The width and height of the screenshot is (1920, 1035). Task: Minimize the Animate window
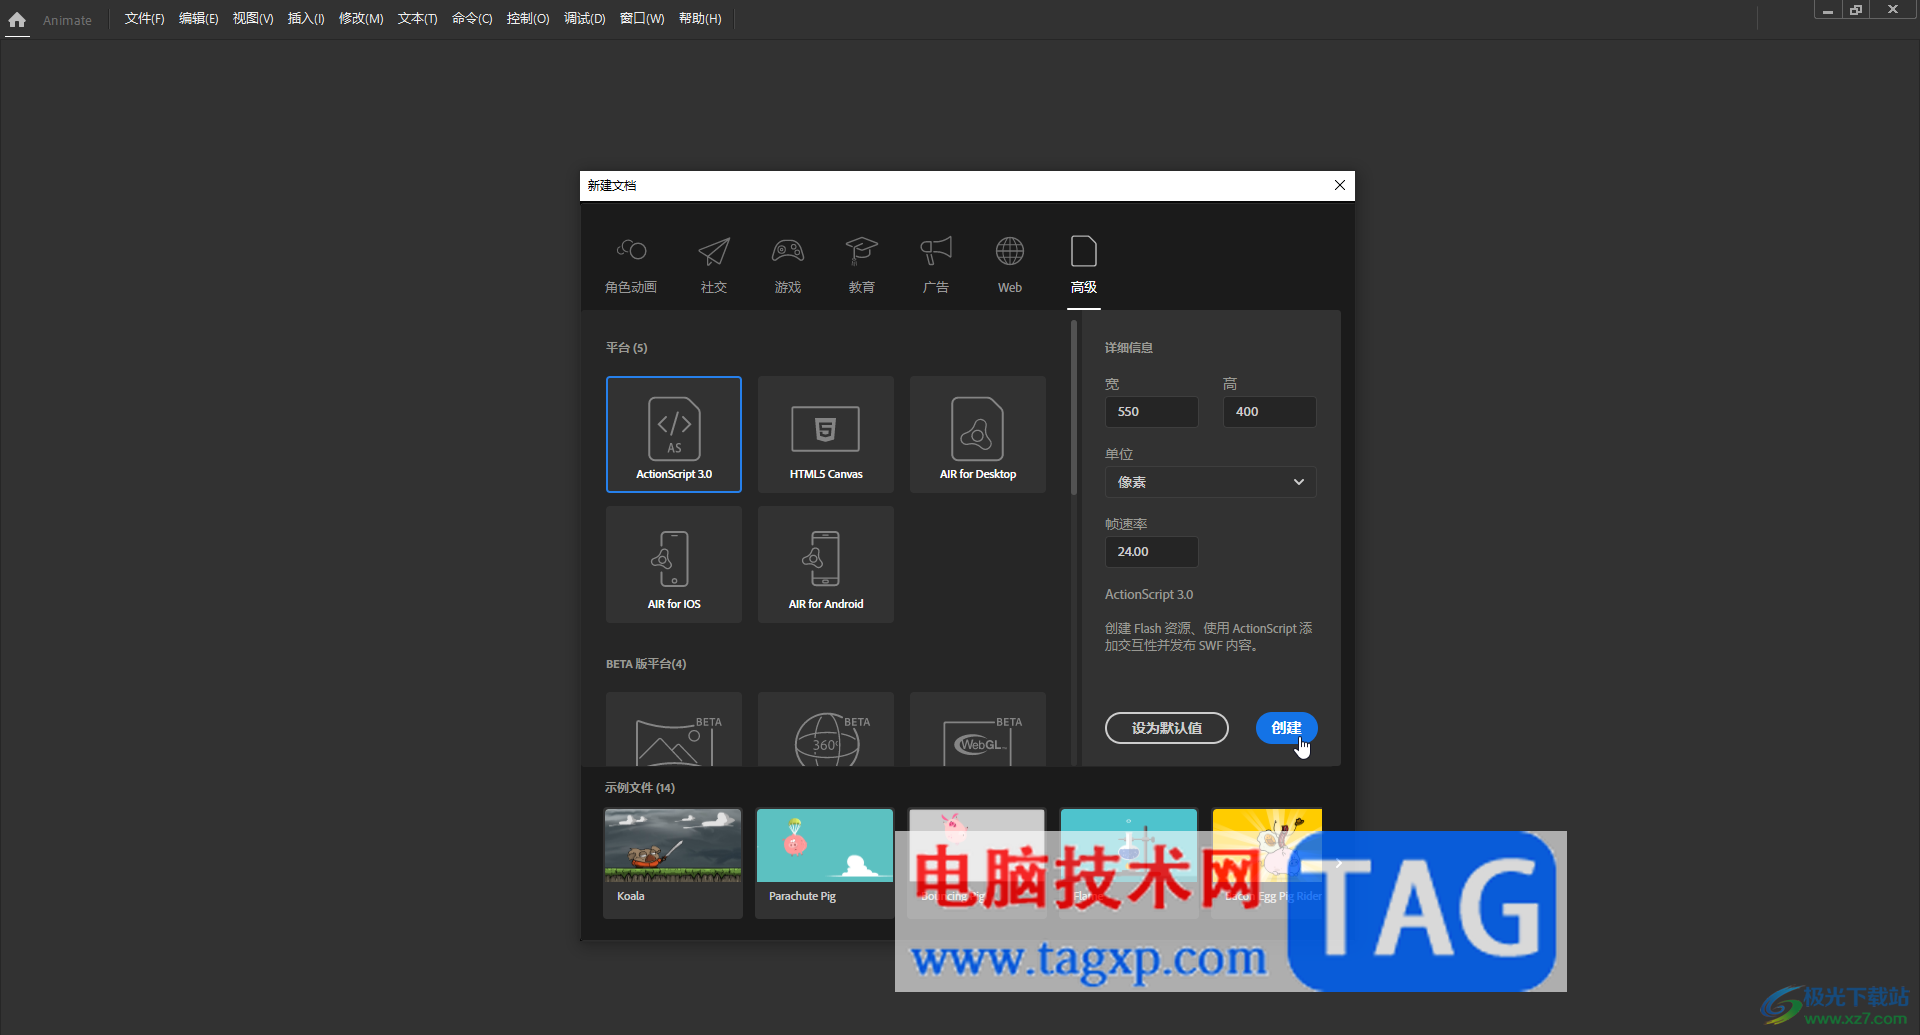(1828, 10)
